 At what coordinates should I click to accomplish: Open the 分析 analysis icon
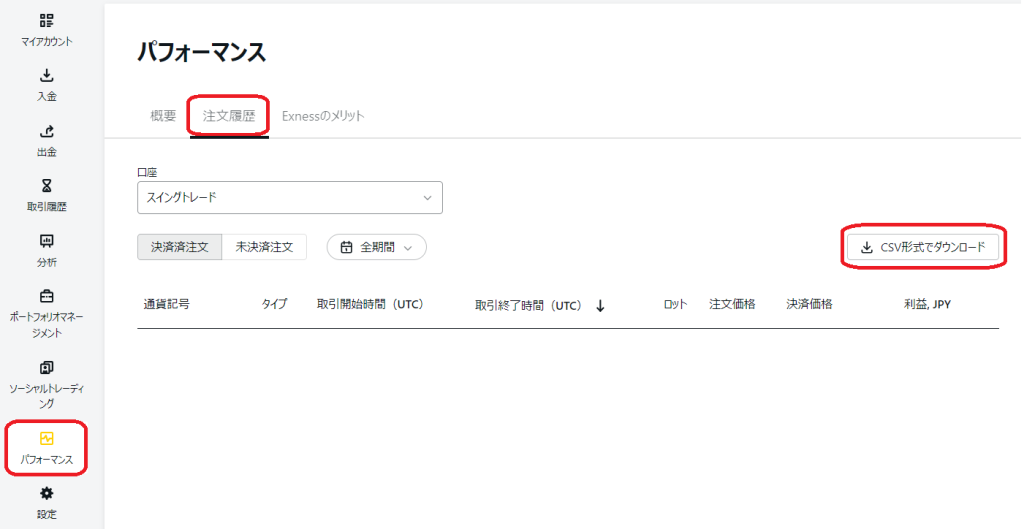(x=47, y=241)
